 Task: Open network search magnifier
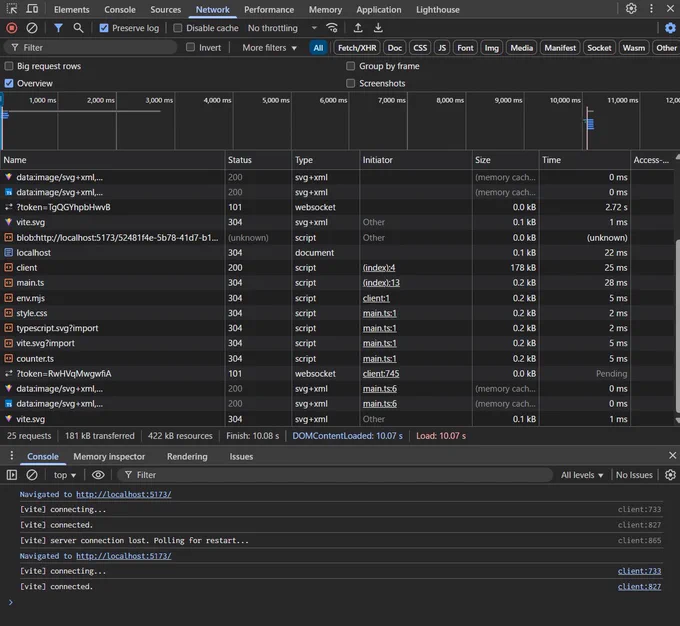coord(78,28)
